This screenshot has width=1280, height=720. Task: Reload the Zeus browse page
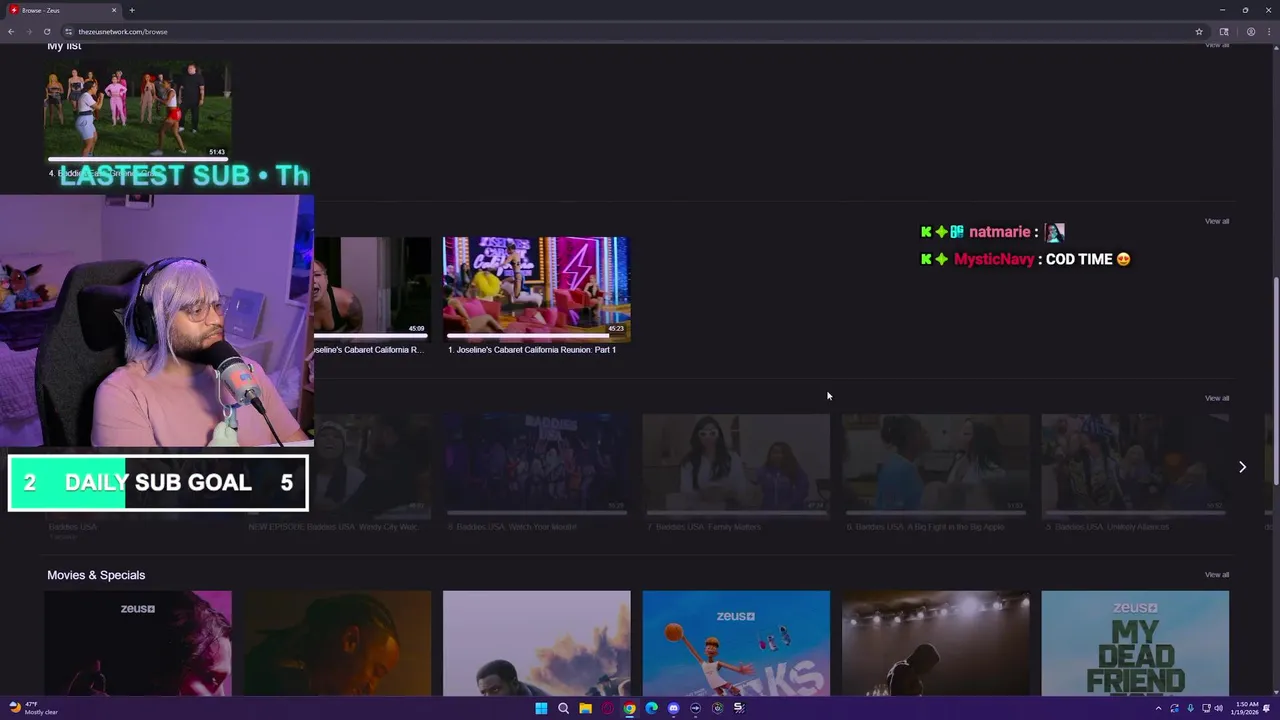coord(46,31)
